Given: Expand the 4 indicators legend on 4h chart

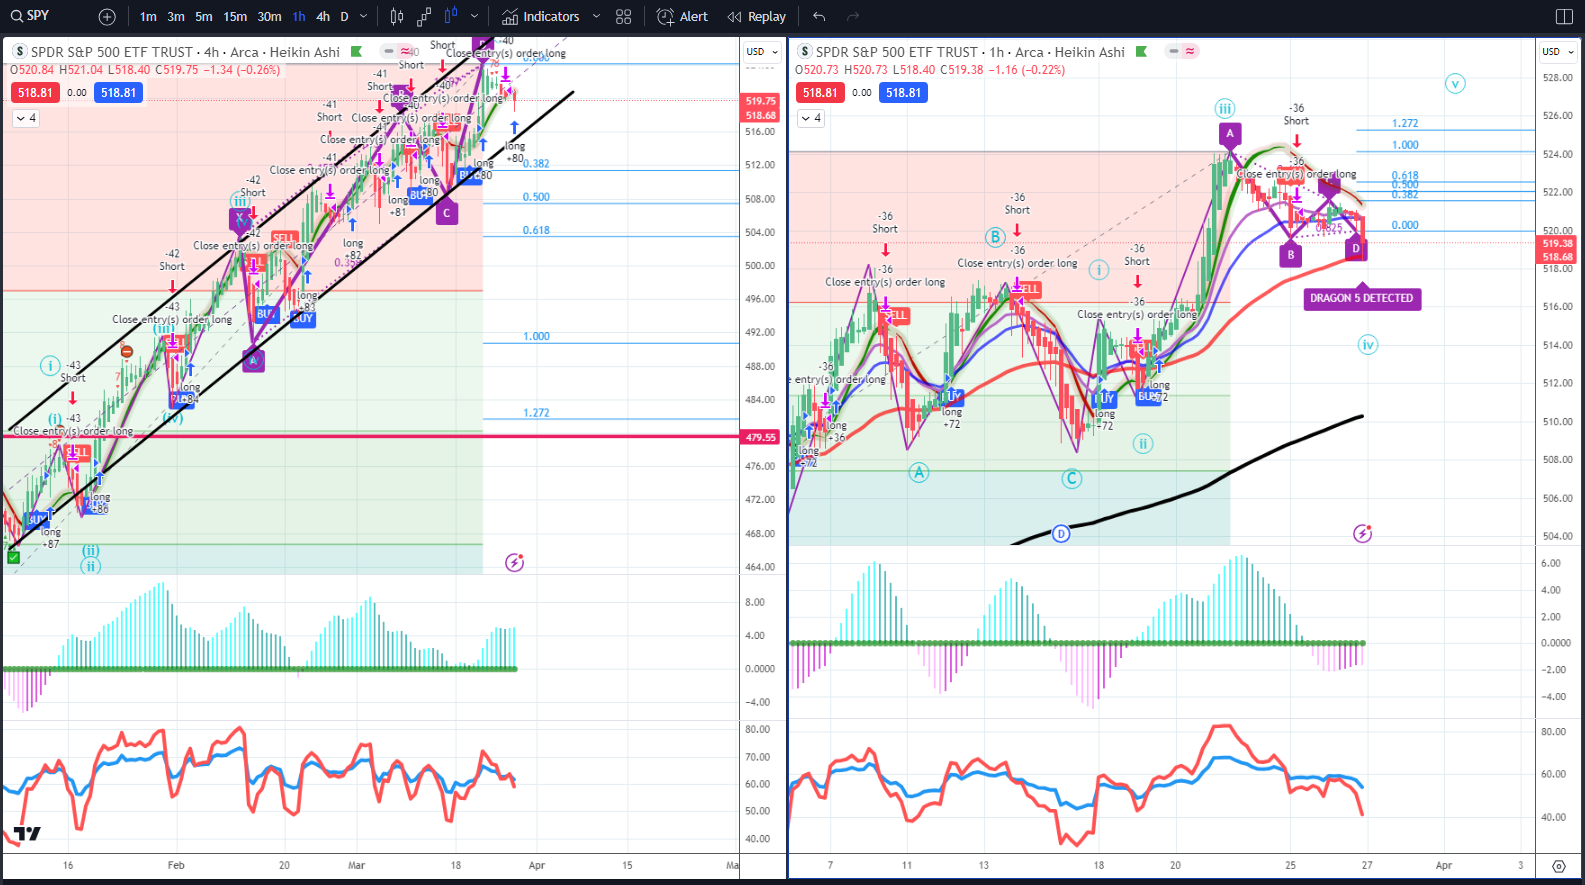Looking at the screenshot, I should [x=26, y=118].
